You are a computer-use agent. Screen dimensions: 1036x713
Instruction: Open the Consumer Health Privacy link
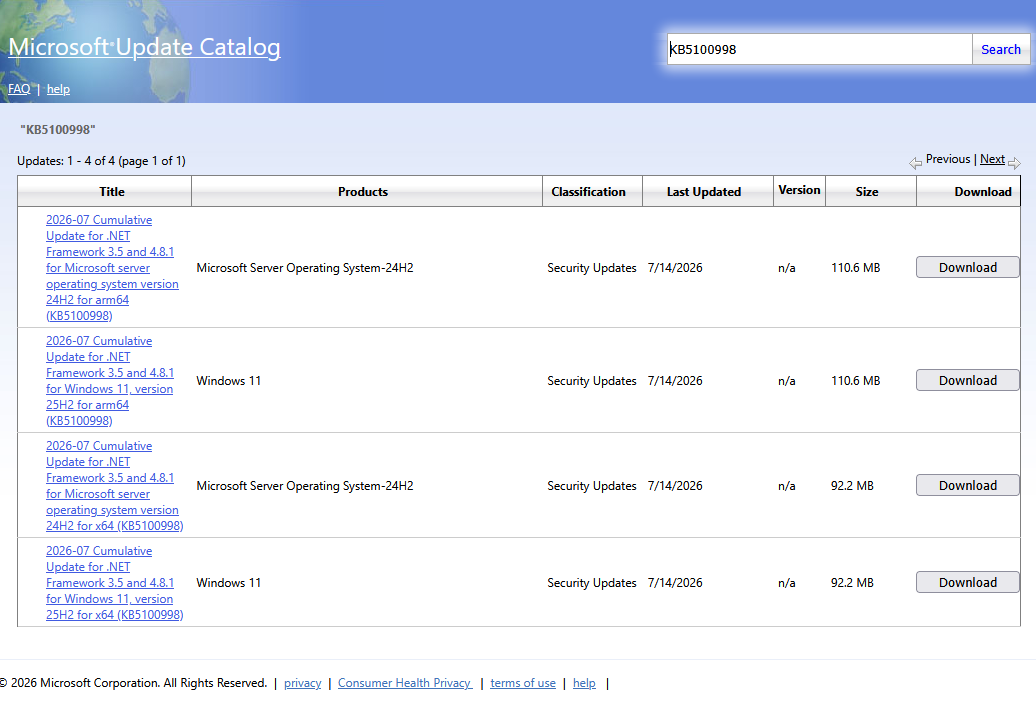[x=405, y=683]
